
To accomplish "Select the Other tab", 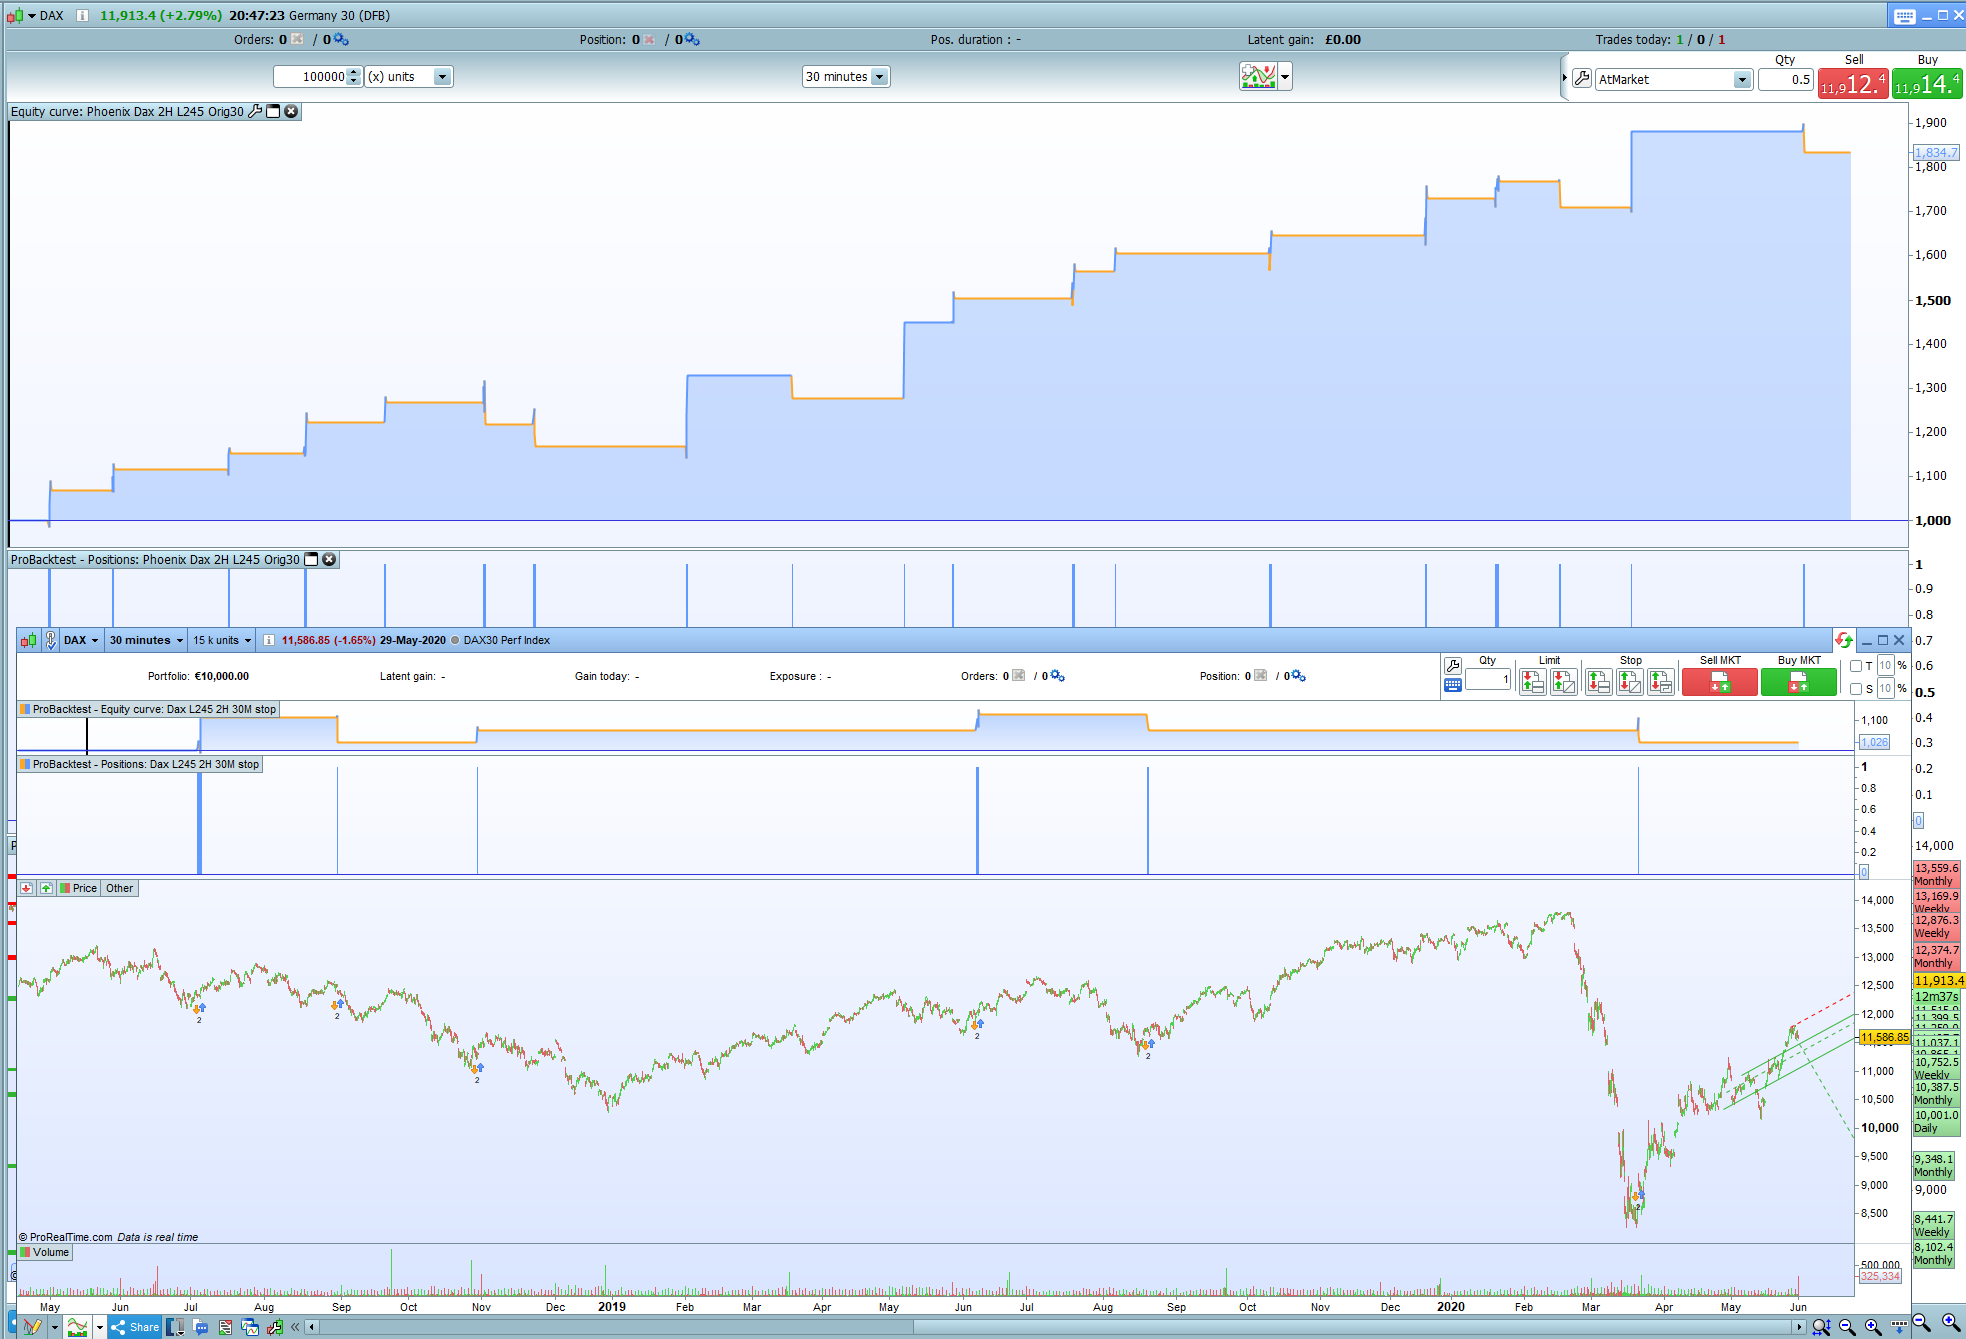I will click(119, 888).
